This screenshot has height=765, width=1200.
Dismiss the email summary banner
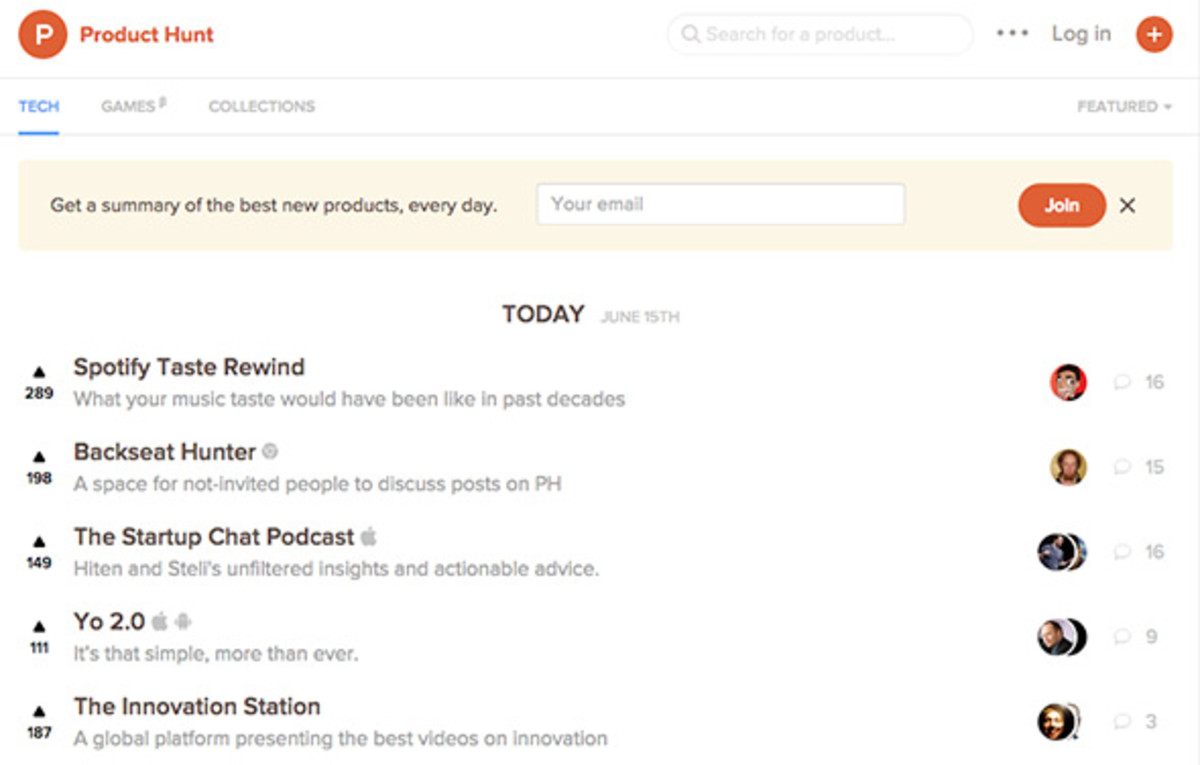[1127, 205]
